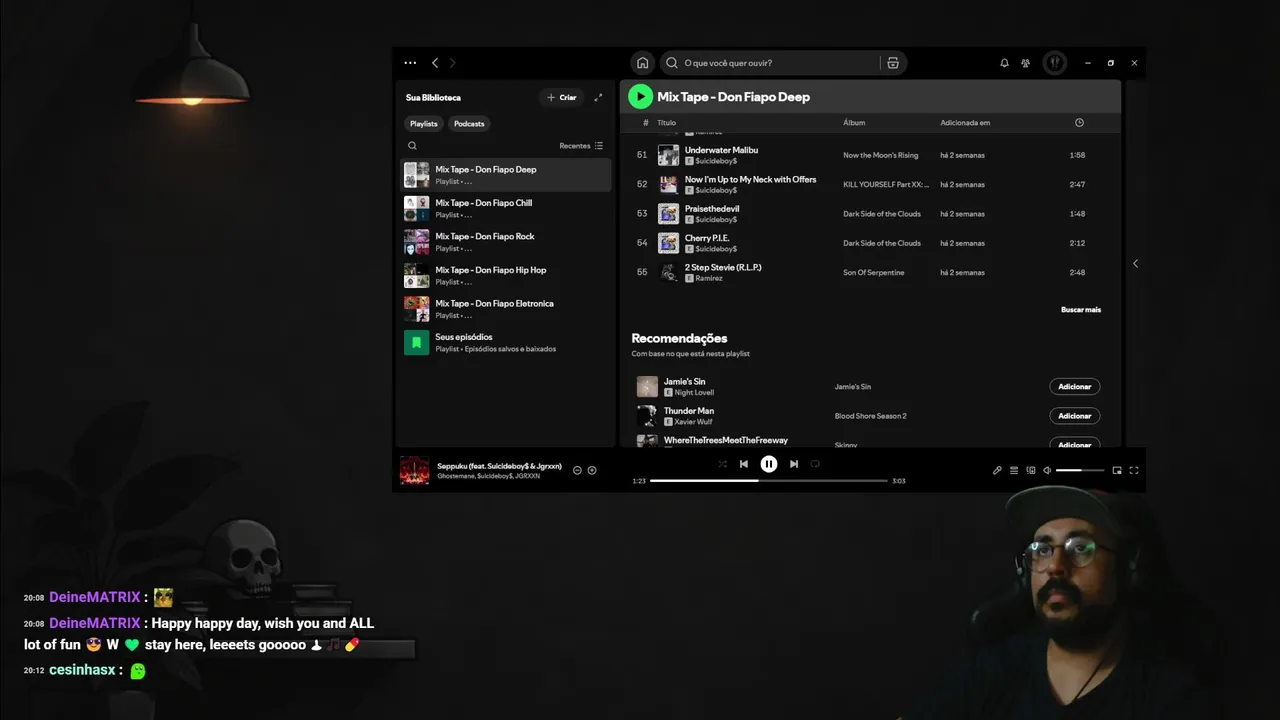Image resolution: width=1280 pixels, height=720 pixels.
Task: Sort by the Álbum column header
Action: pos(854,123)
